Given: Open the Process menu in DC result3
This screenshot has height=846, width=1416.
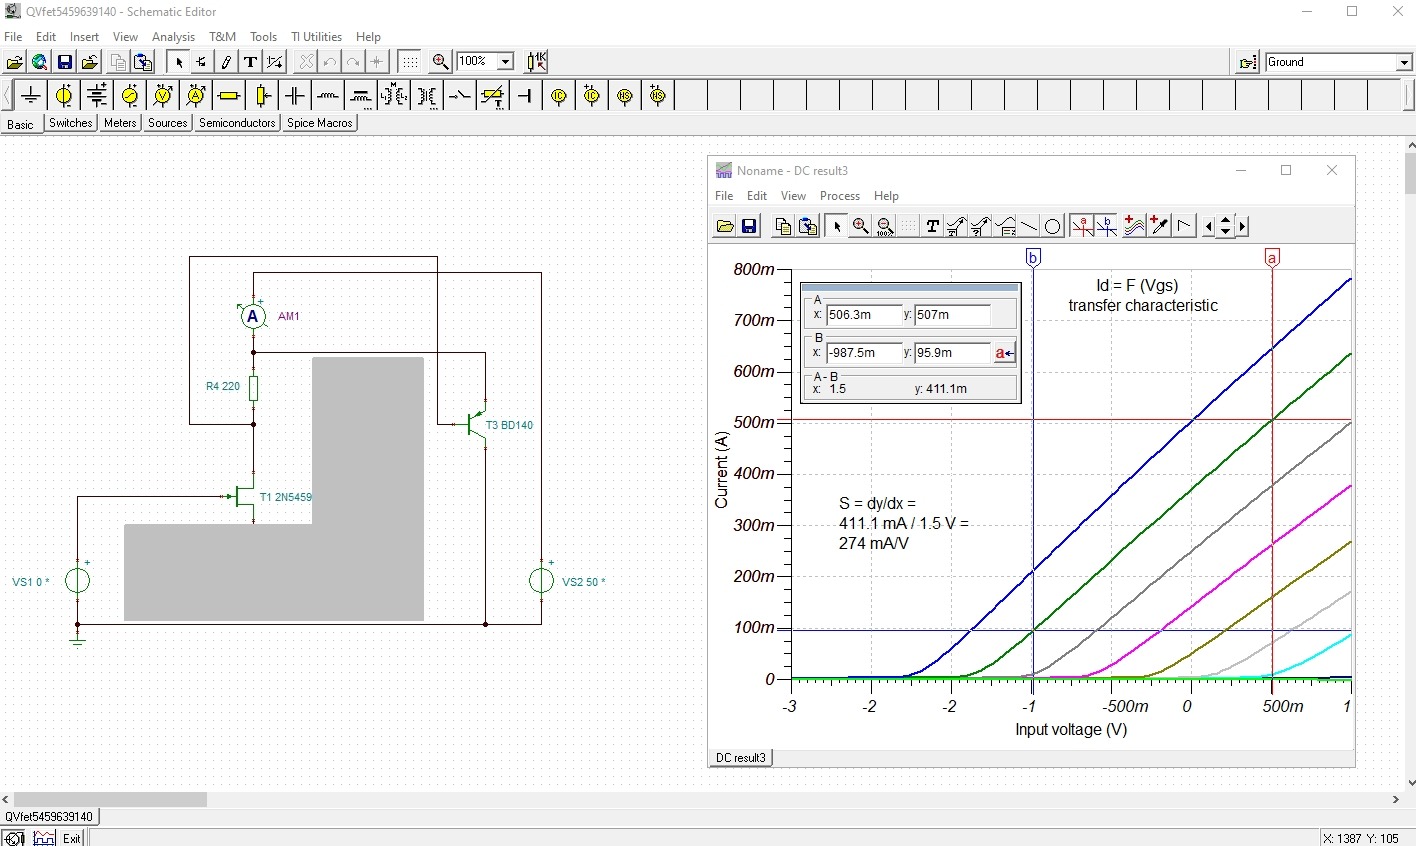Looking at the screenshot, I should [840, 196].
